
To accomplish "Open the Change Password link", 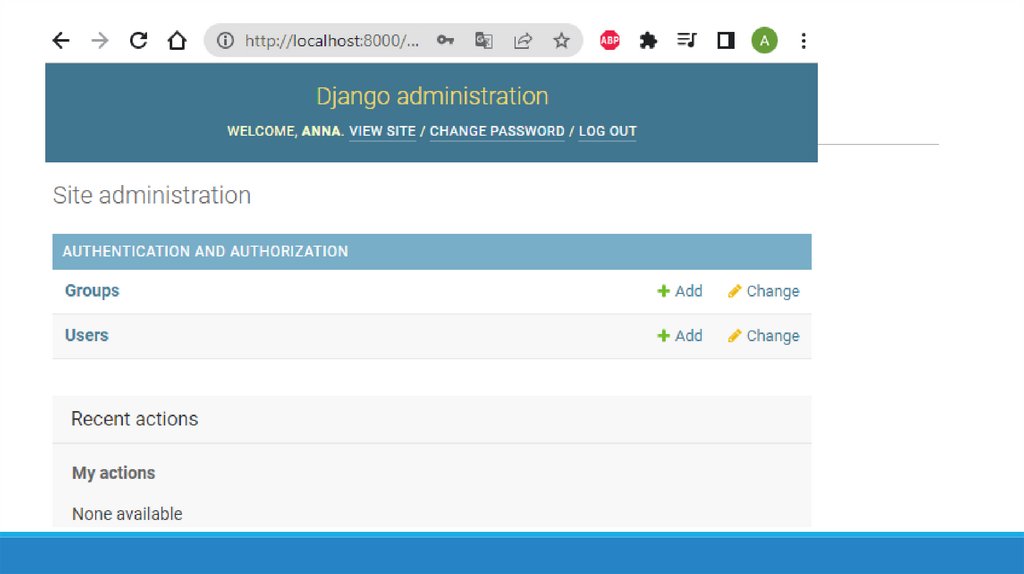I will (x=497, y=131).
